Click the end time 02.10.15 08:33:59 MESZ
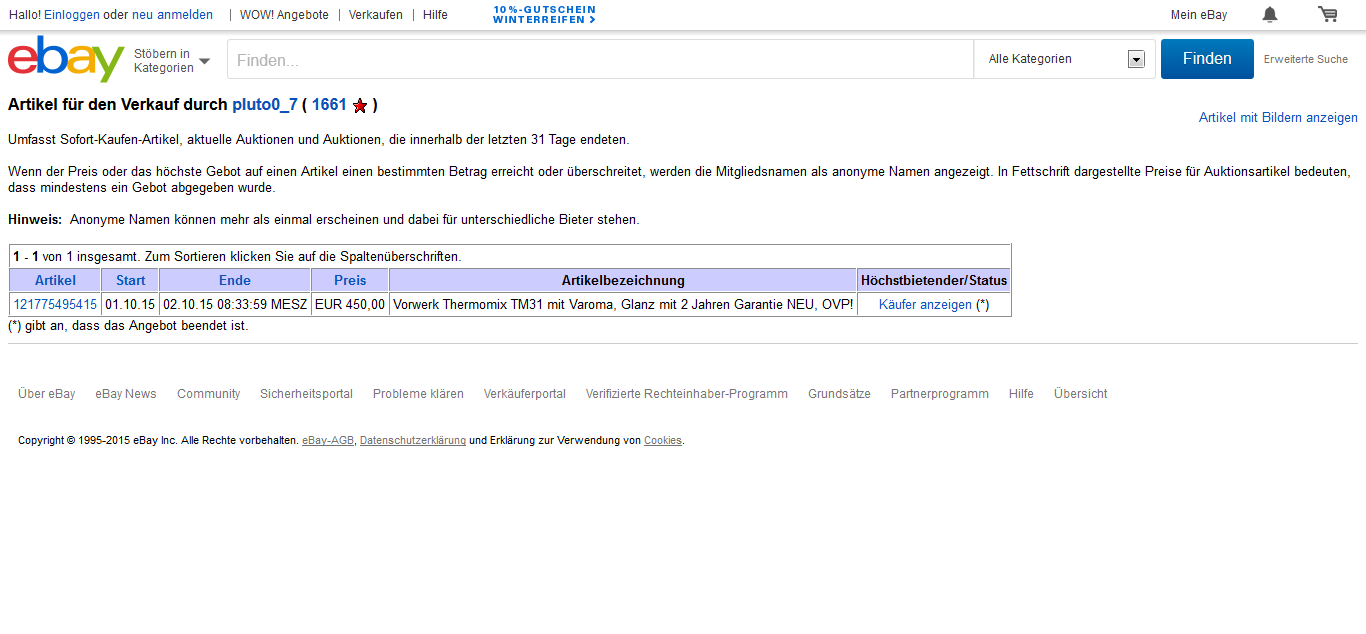 (x=235, y=305)
